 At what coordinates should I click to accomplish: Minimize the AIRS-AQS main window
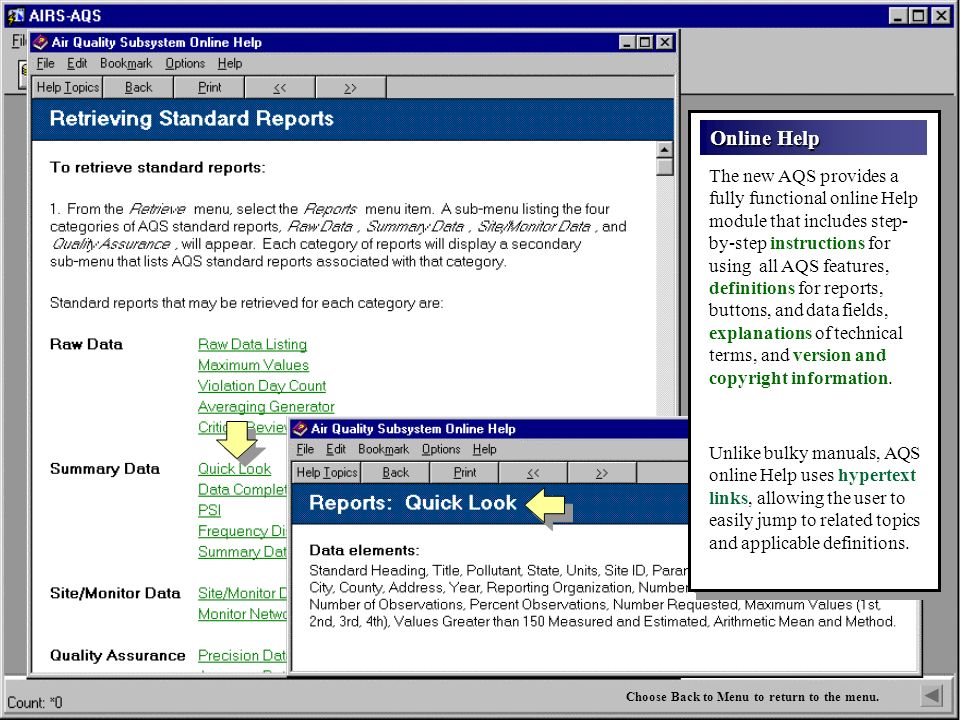pos(897,15)
